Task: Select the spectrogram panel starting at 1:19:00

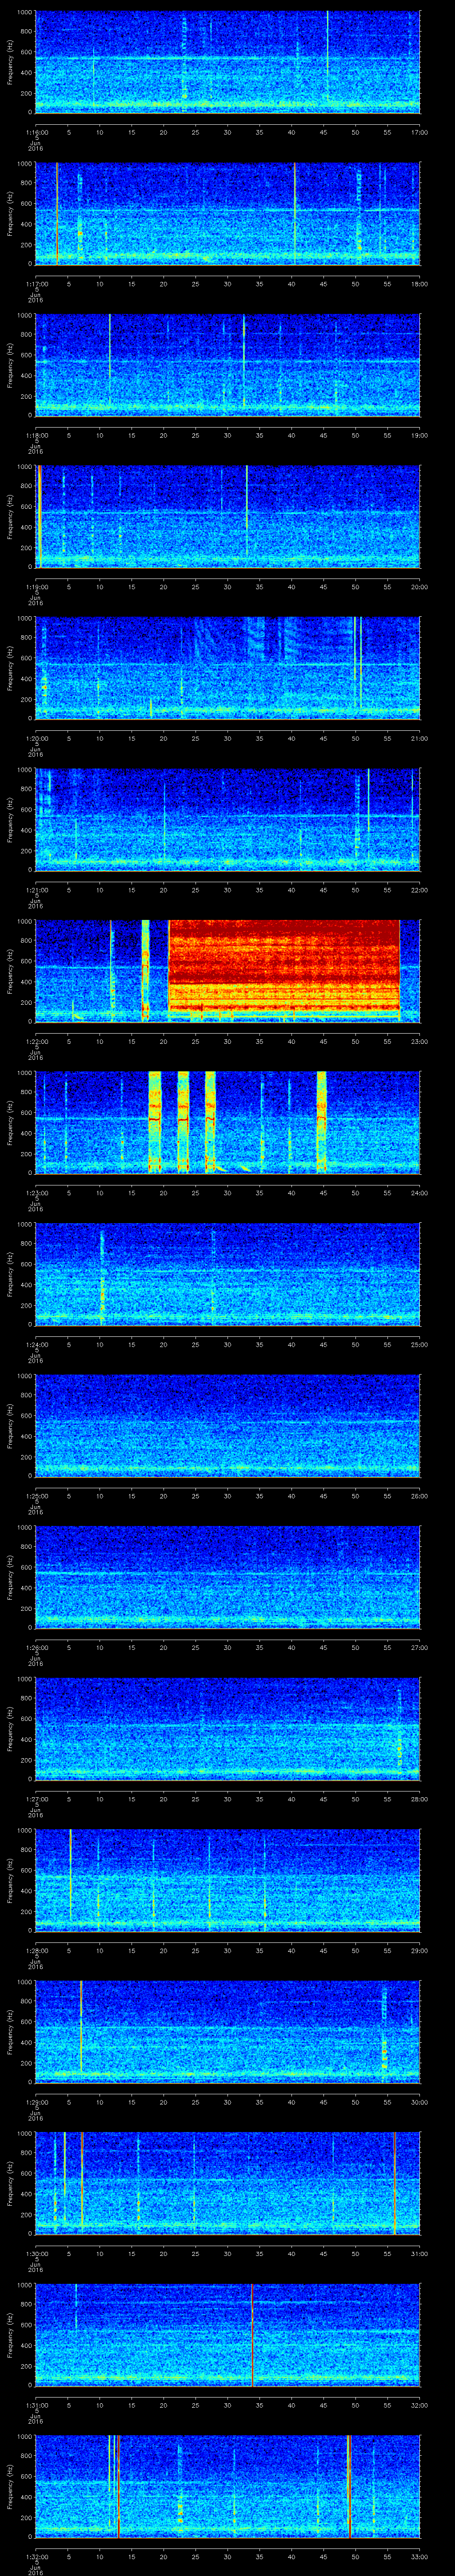Action: tap(228, 517)
